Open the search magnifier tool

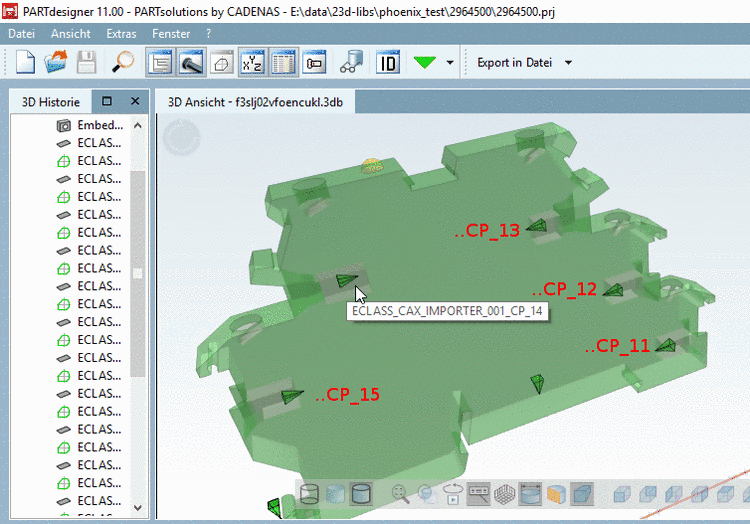point(123,62)
